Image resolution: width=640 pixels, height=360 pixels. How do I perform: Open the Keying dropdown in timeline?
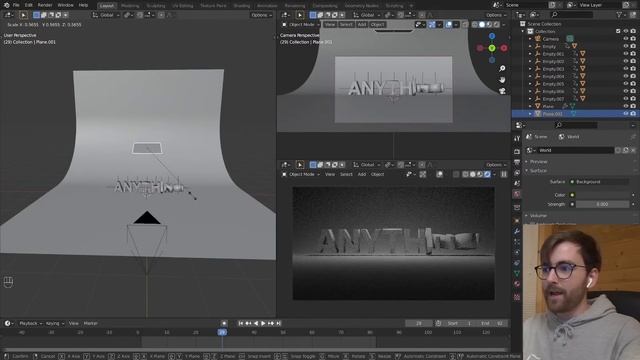[54, 323]
